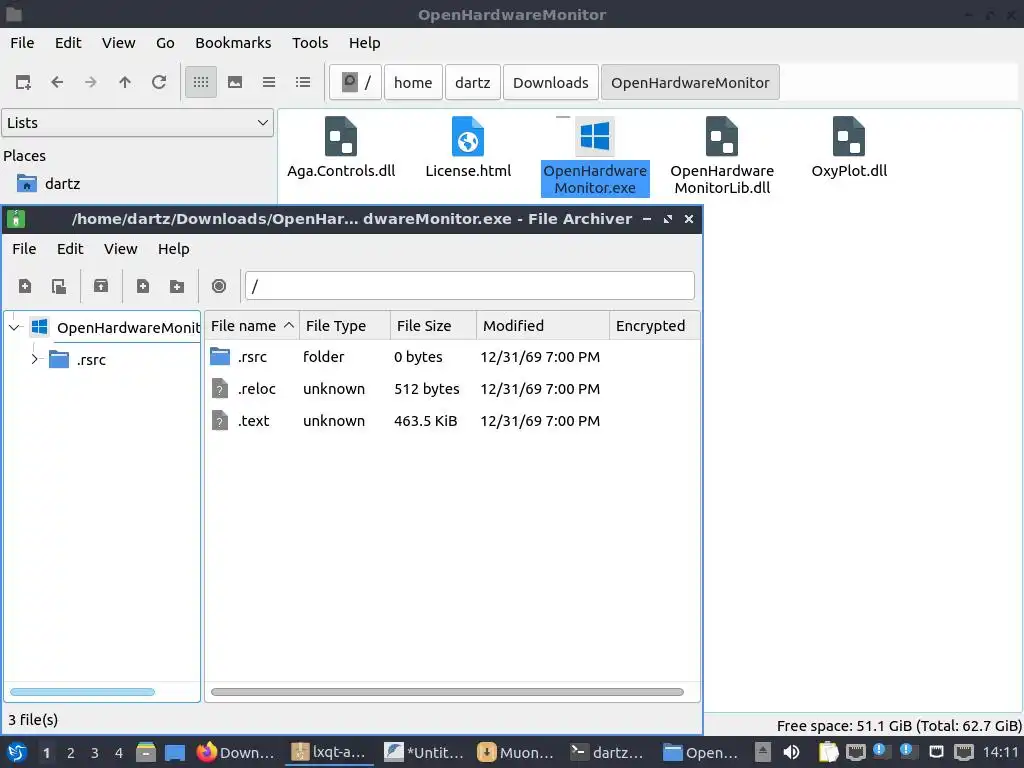Click the clipboard tray icon
This screenshot has width=1024, height=768.
pos(828,752)
